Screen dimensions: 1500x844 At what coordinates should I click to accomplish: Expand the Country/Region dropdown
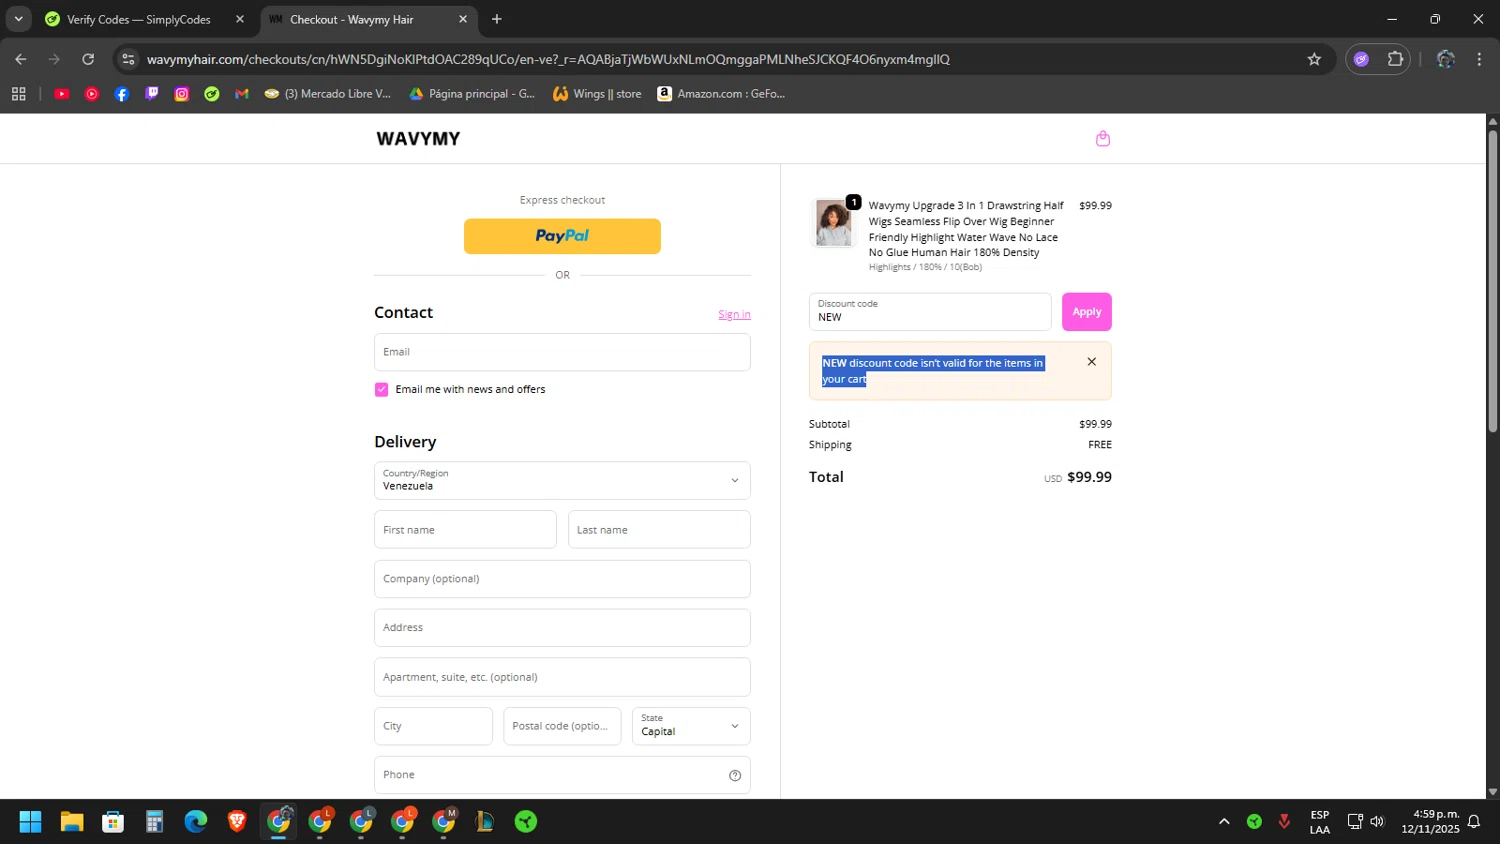(x=562, y=480)
